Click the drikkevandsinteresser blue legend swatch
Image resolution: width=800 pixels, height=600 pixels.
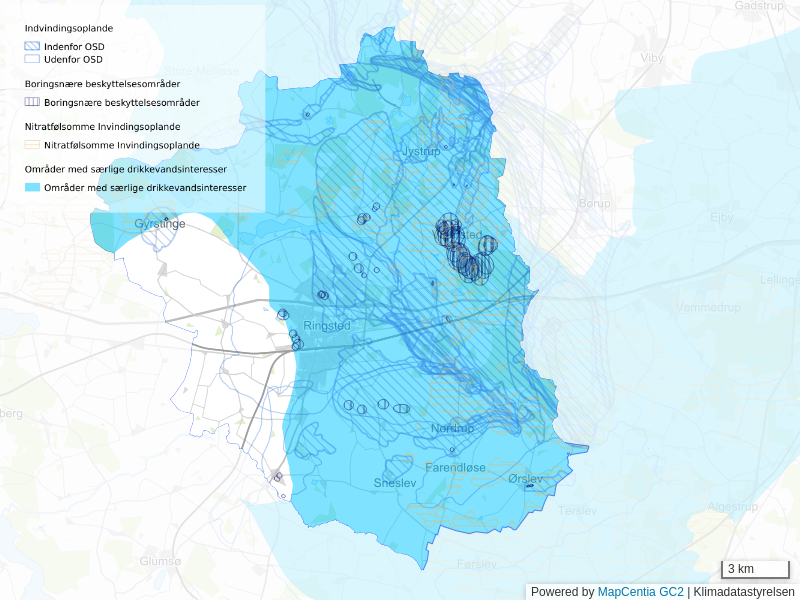coord(32,188)
